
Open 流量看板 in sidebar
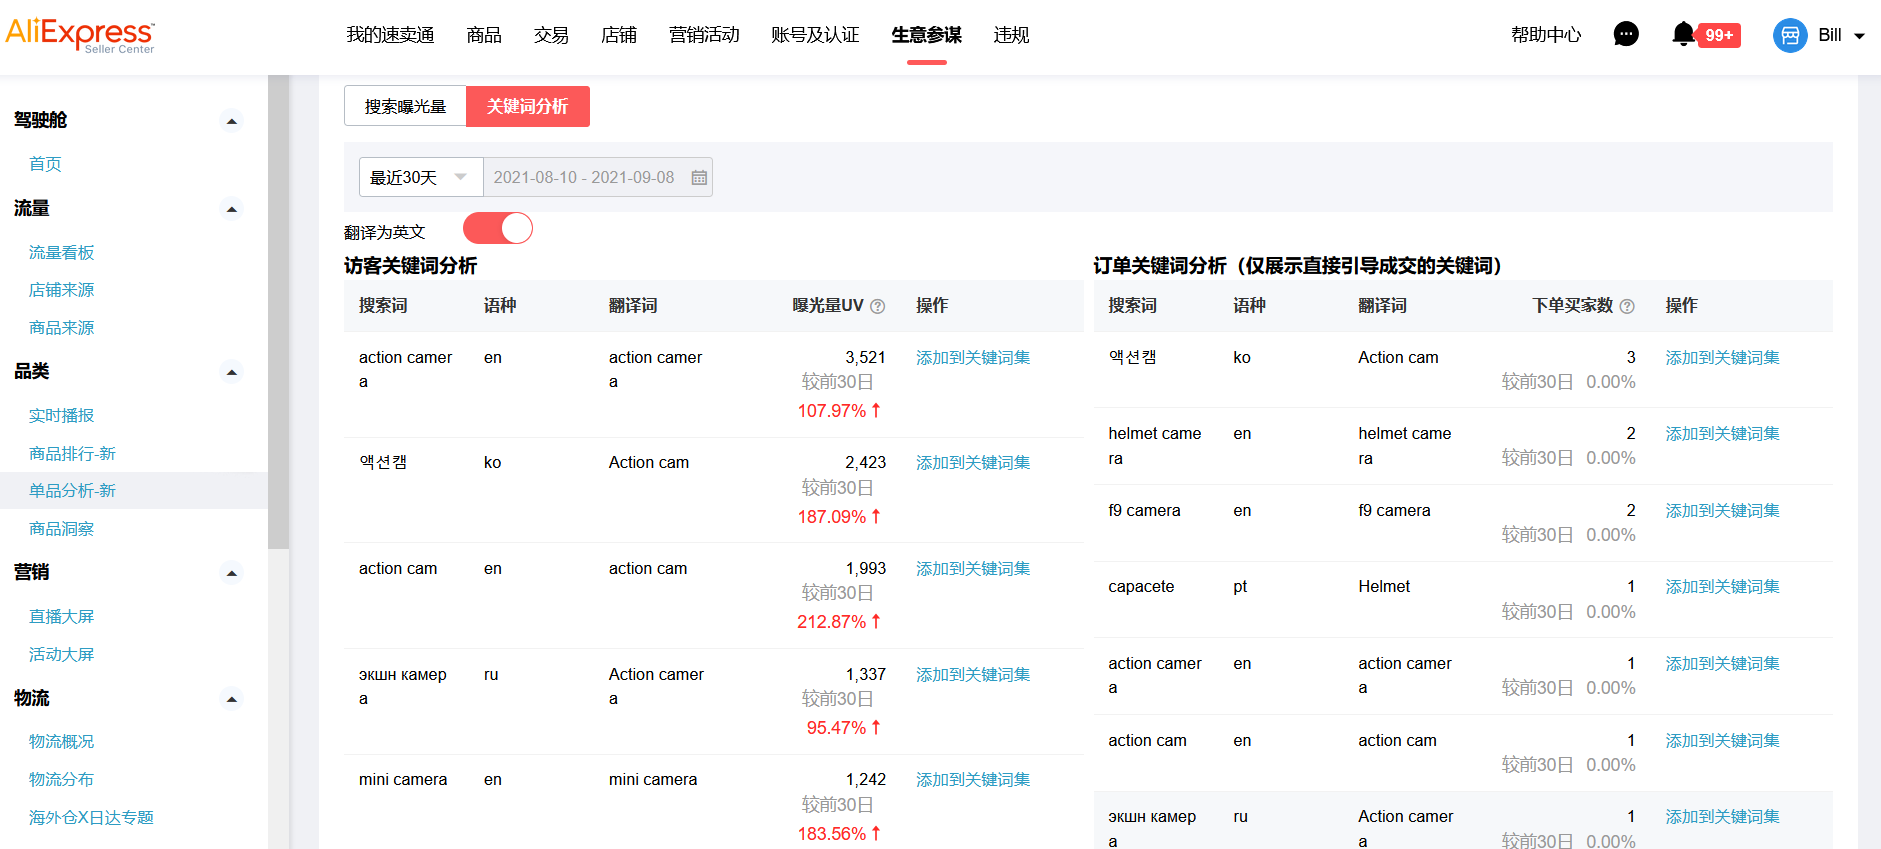click(x=61, y=253)
